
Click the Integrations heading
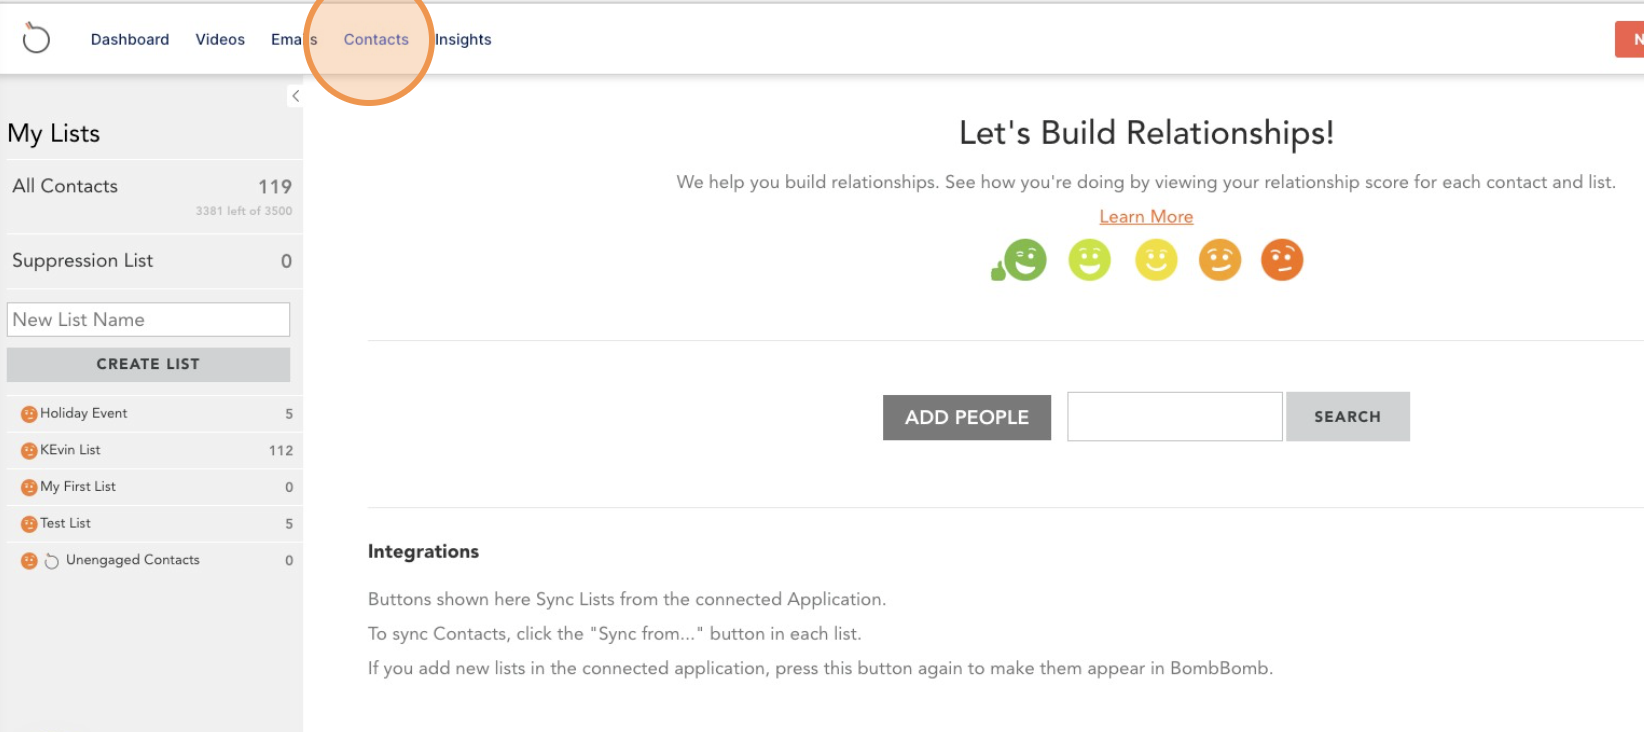click(423, 551)
